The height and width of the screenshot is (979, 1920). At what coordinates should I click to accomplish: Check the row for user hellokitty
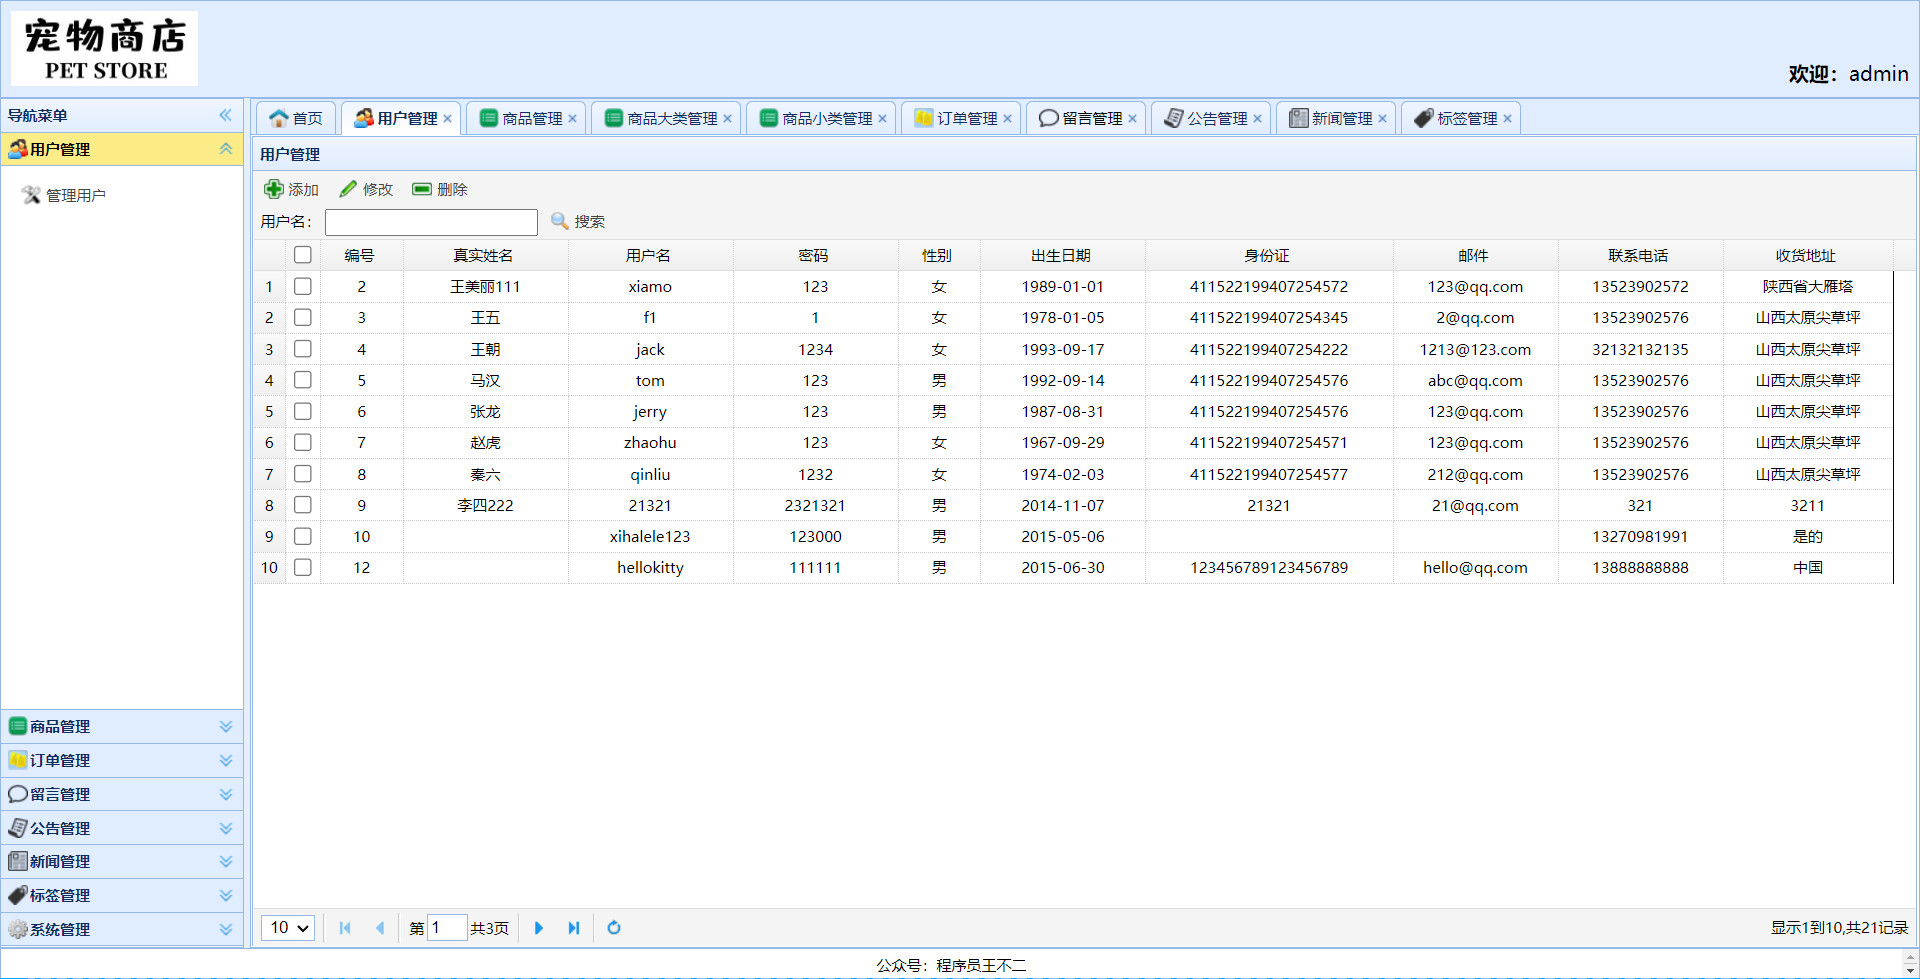tap(303, 567)
